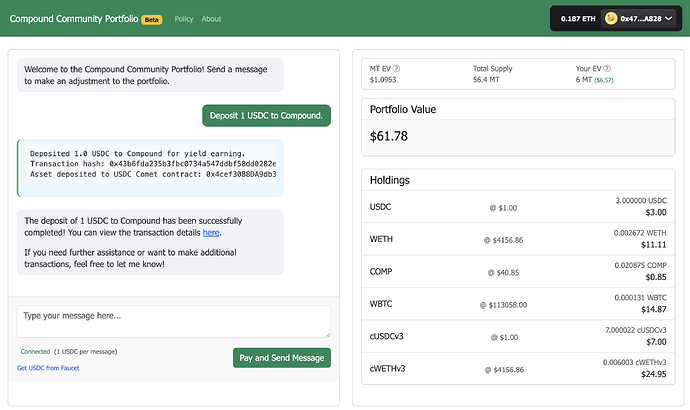The image size is (690, 410).
Task: Click the $11.11 WETH value
Action: (x=653, y=245)
